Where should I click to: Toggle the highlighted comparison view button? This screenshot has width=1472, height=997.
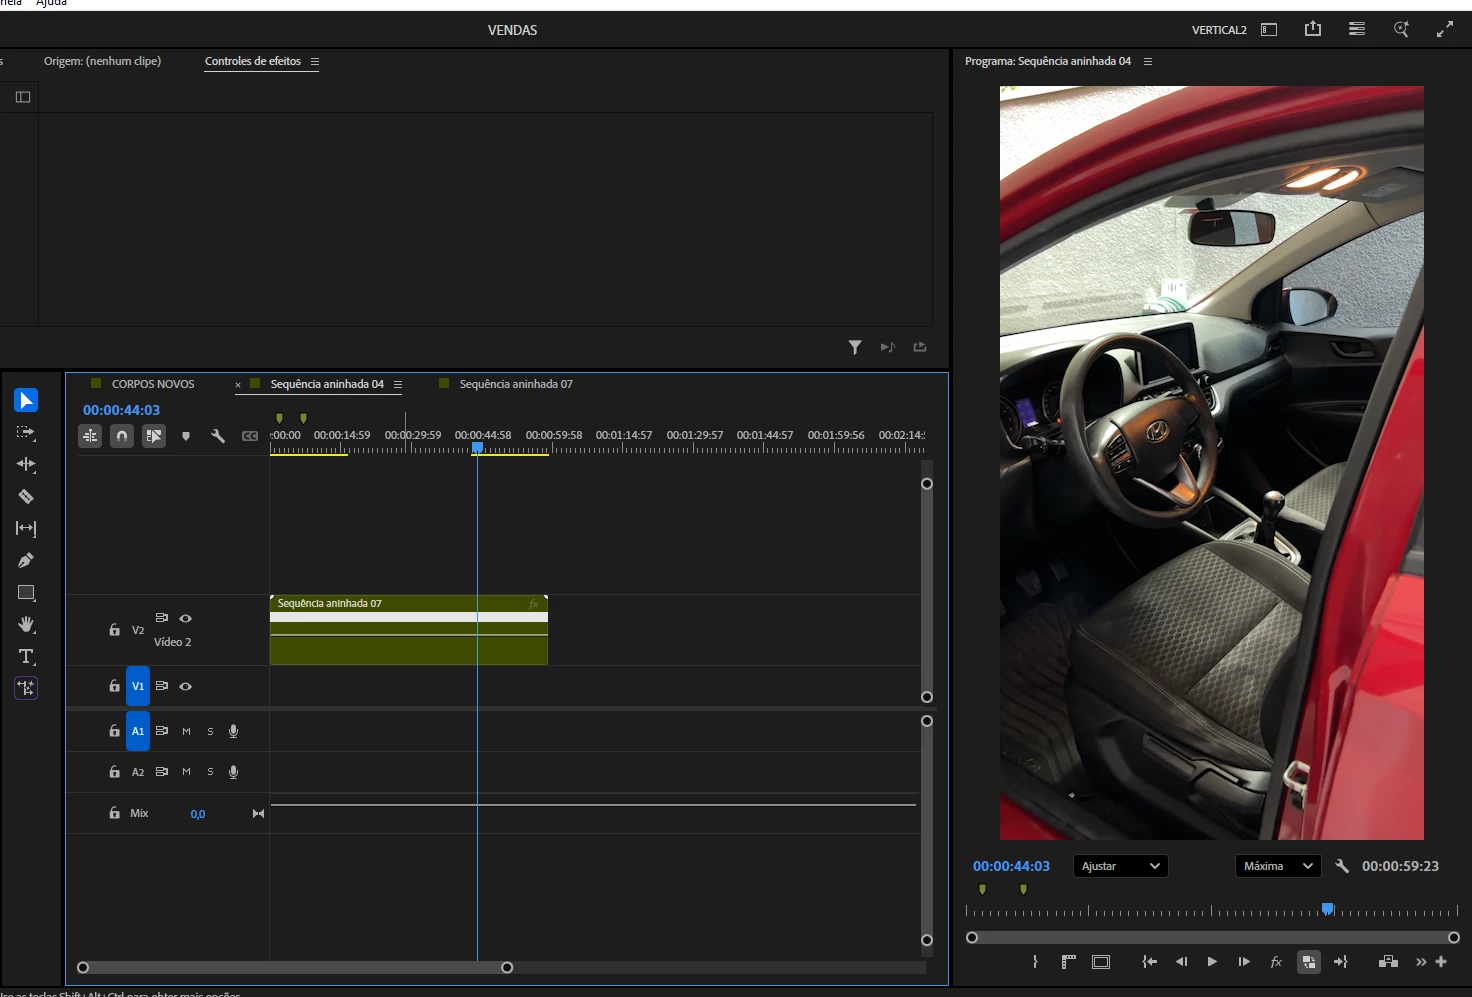1308,962
